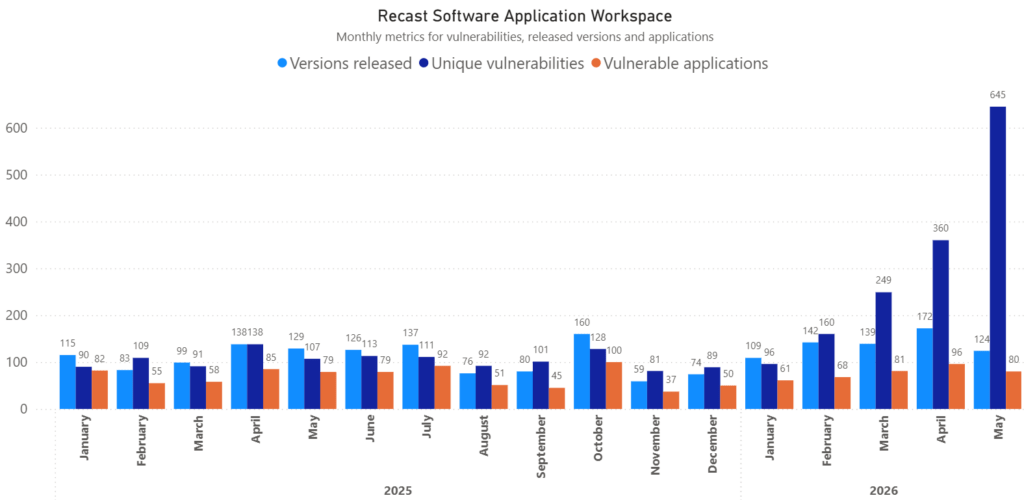Click the light blue Versions released legend dot
This screenshot has height=500, width=1024.
pos(282,64)
